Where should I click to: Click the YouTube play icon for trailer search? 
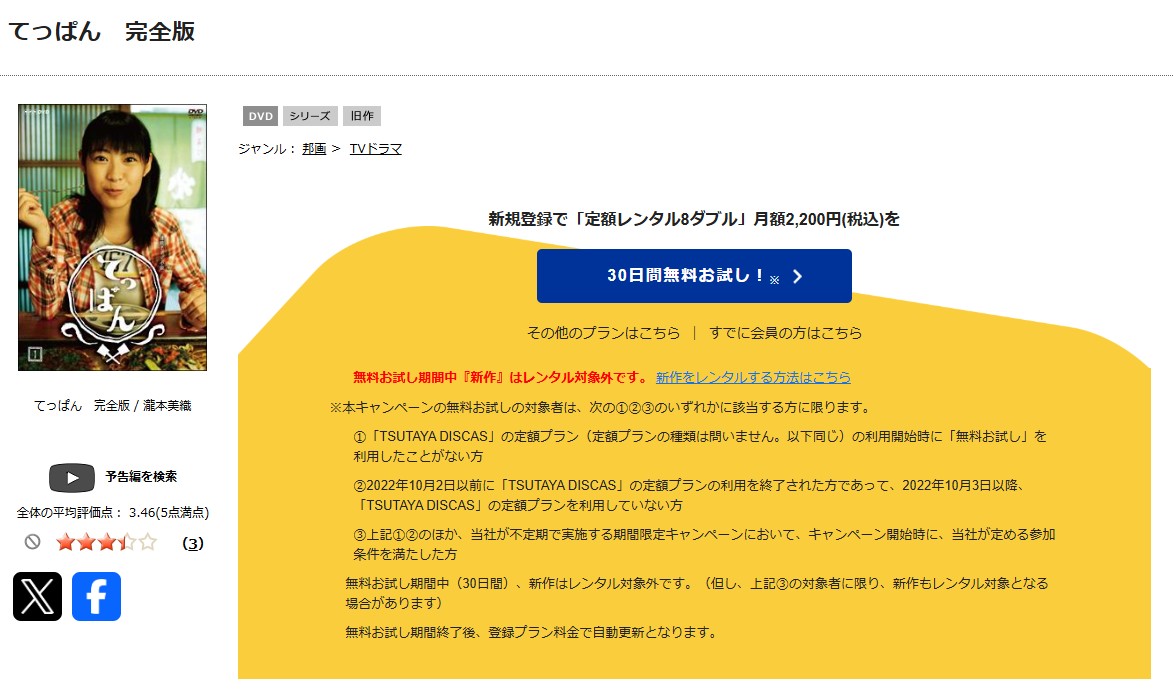tap(72, 477)
